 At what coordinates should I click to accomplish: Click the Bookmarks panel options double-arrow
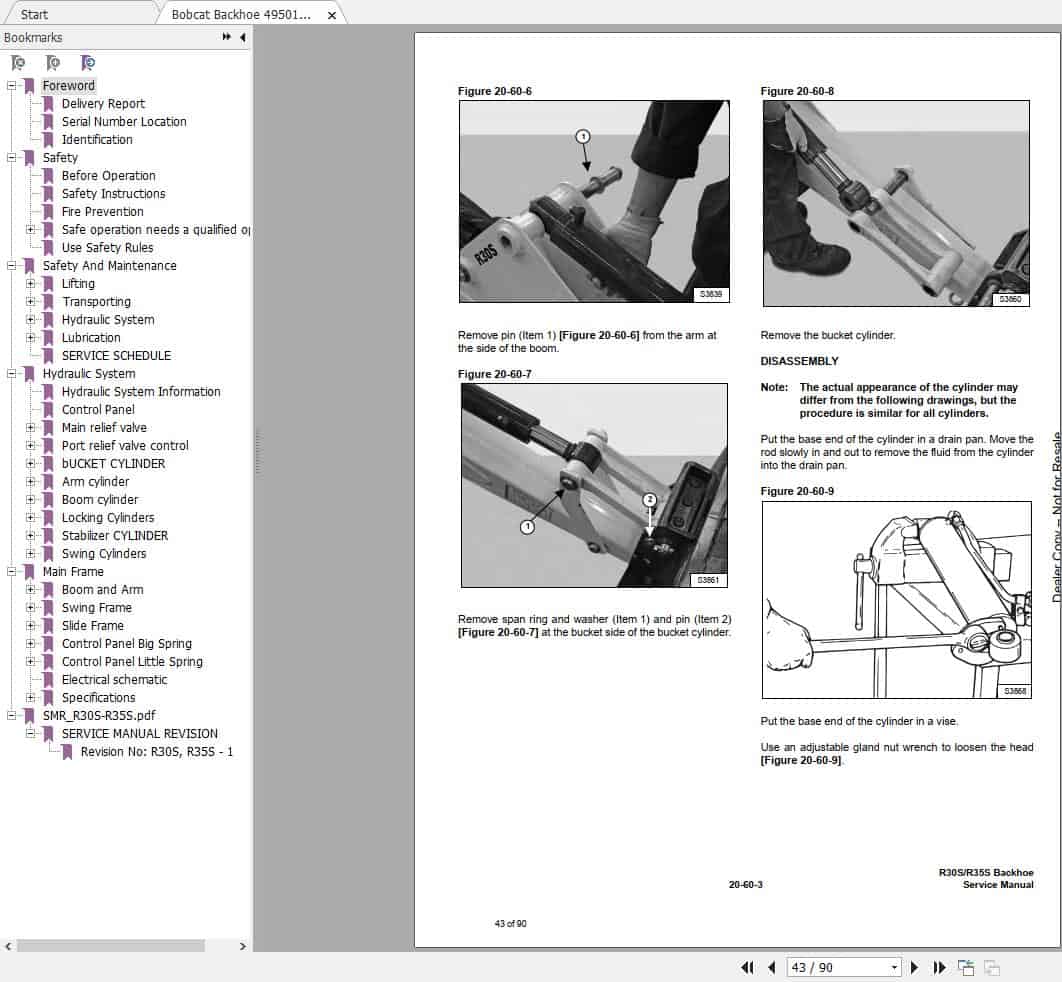(x=228, y=38)
